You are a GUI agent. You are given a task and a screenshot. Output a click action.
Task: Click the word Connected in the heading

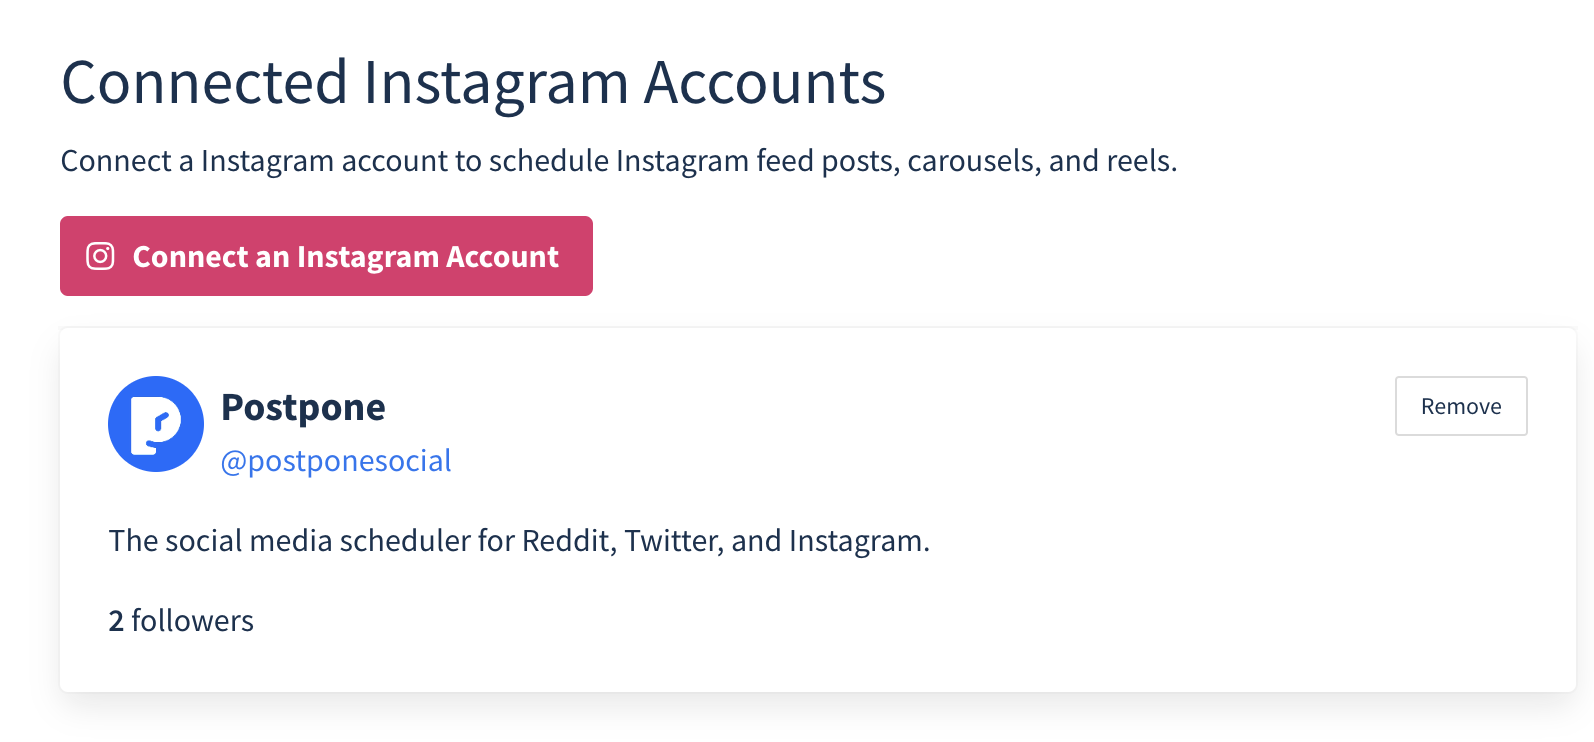205,82
